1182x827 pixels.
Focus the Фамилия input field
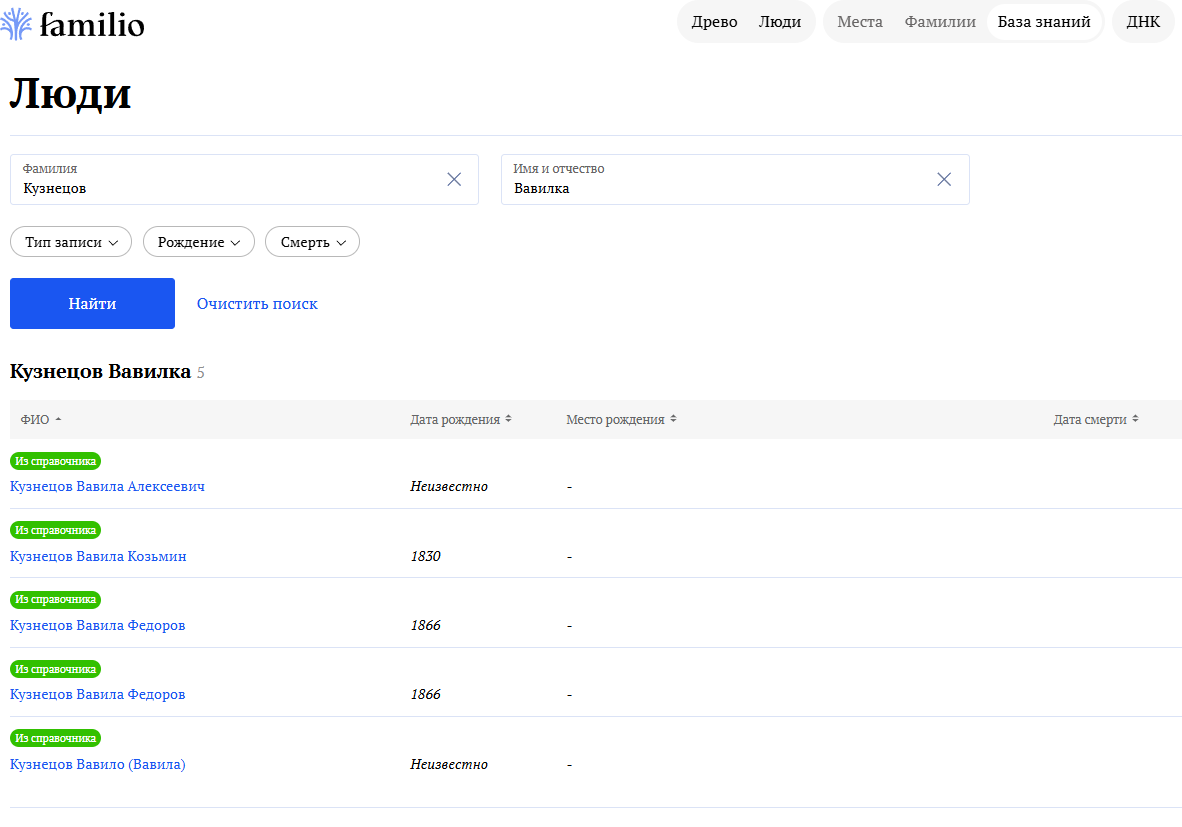225,187
